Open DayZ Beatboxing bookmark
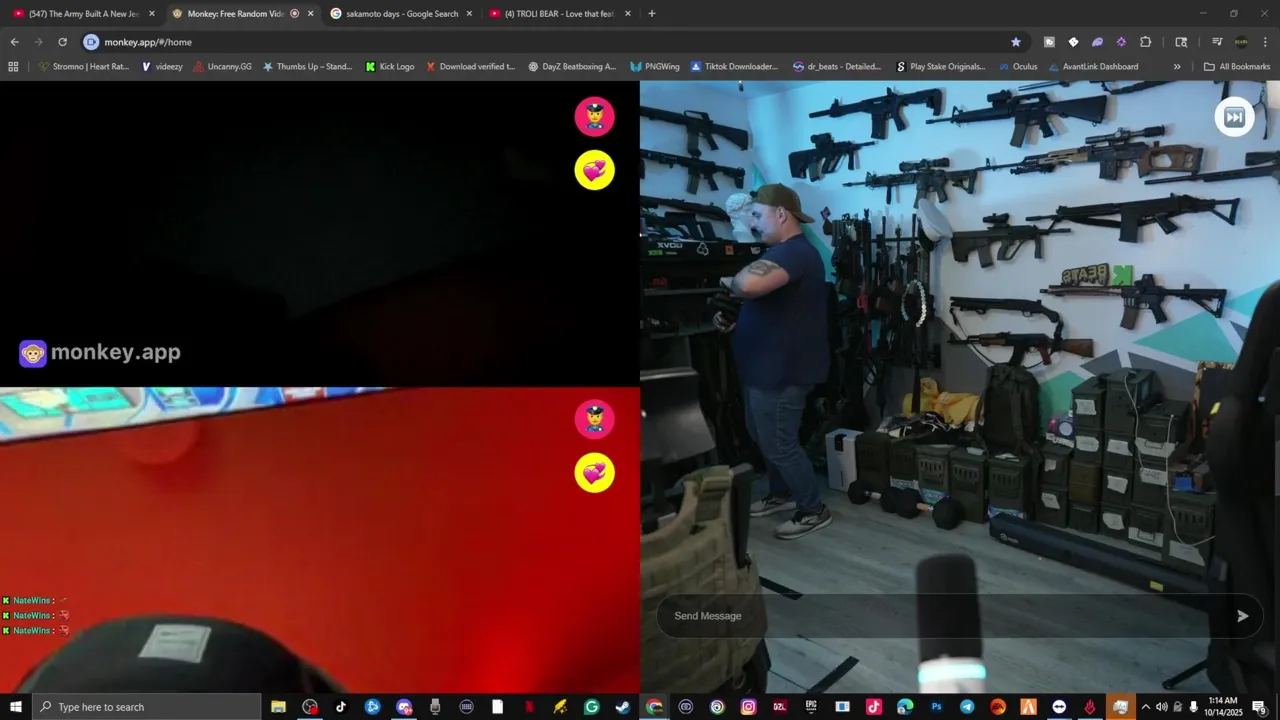The image size is (1280, 720). coord(572,67)
